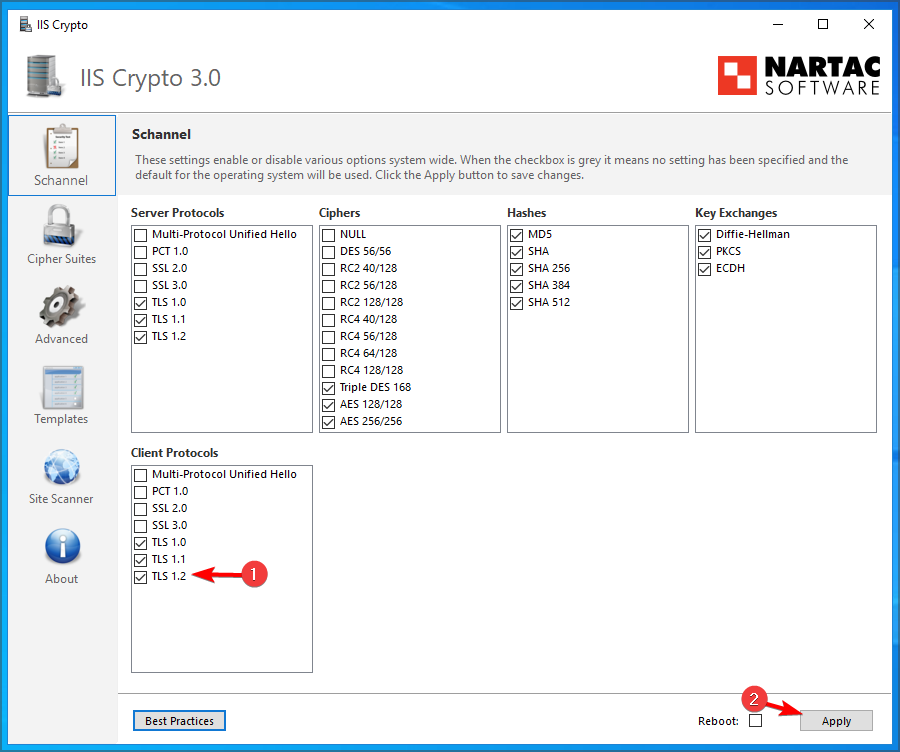Switch to the Templates section
Image resolution: width=900 pixels, height=752 pixels.
point(61,395)
